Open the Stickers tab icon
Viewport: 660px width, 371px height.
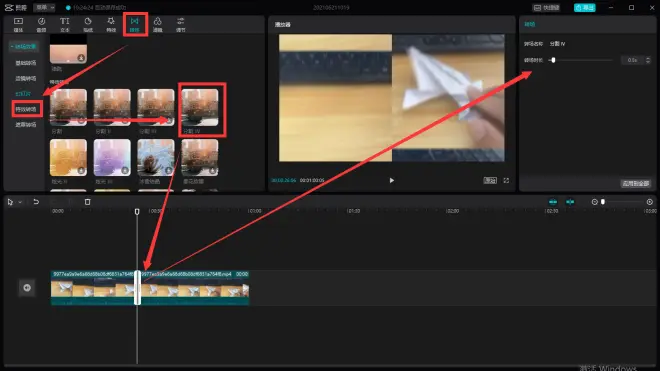point(88,24)
